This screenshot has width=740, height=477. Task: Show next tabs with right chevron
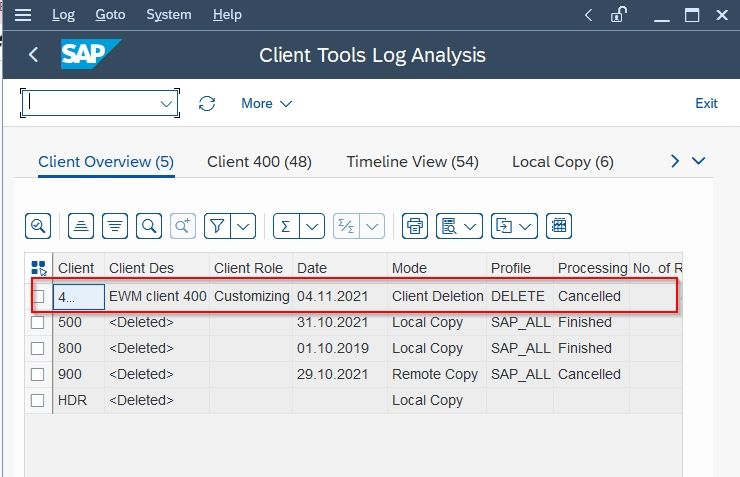675,161
